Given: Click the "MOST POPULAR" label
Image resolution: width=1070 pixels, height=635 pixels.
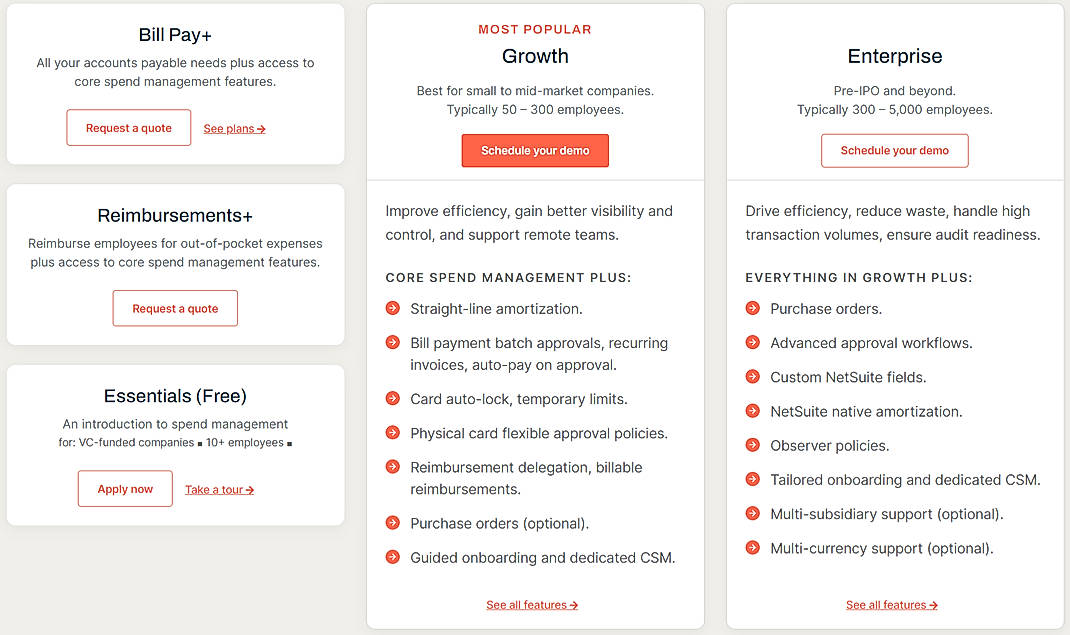Looking at the screenshot, I should coord(535,29).
